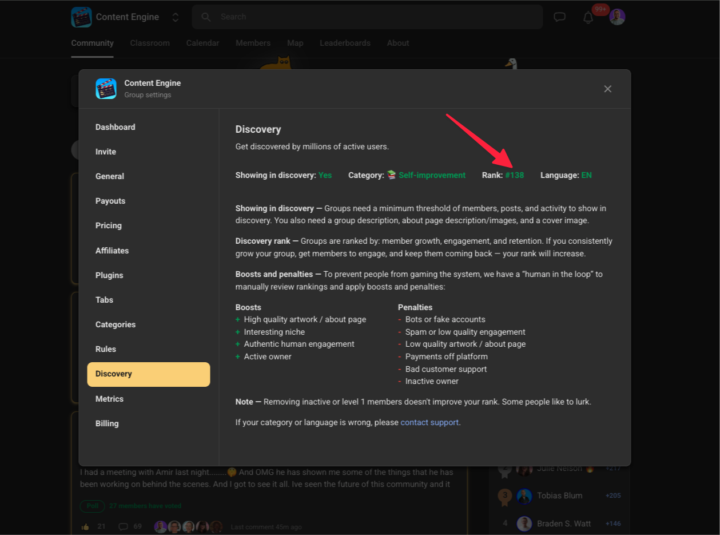This screenshot has height=535, width=720.
Task: Open the notifications bell
Action: [588, 17]
